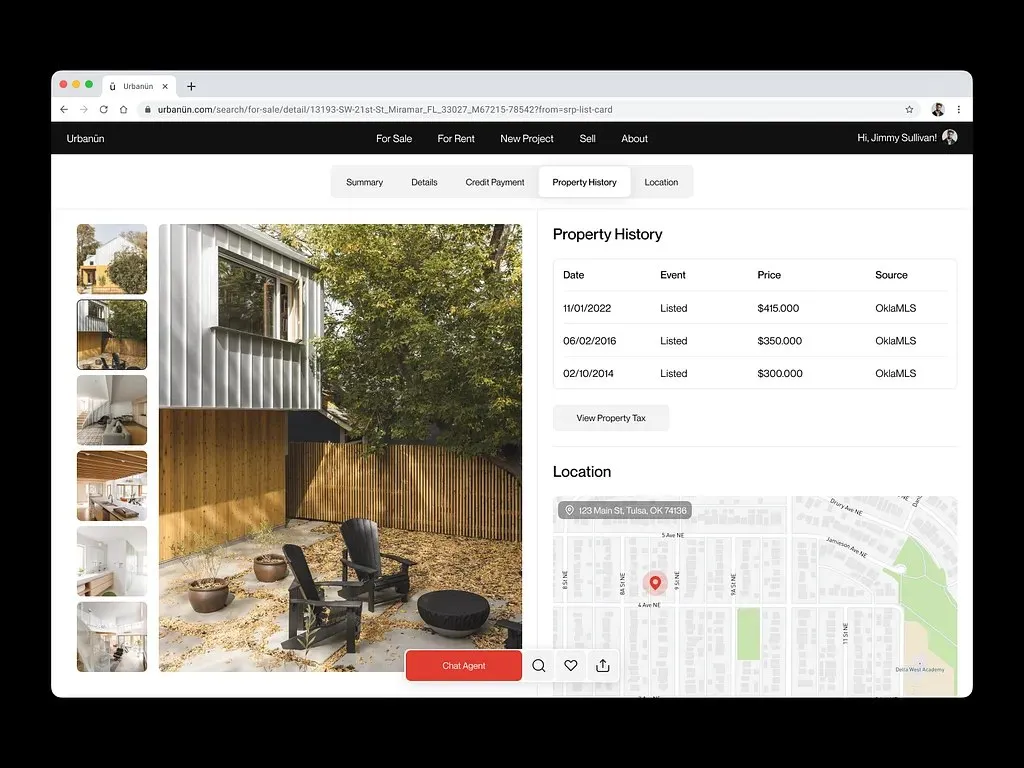This screenshot has width=1024, height=768.
Task: Click the $415.000 price cell
Action: coord(778,308)
